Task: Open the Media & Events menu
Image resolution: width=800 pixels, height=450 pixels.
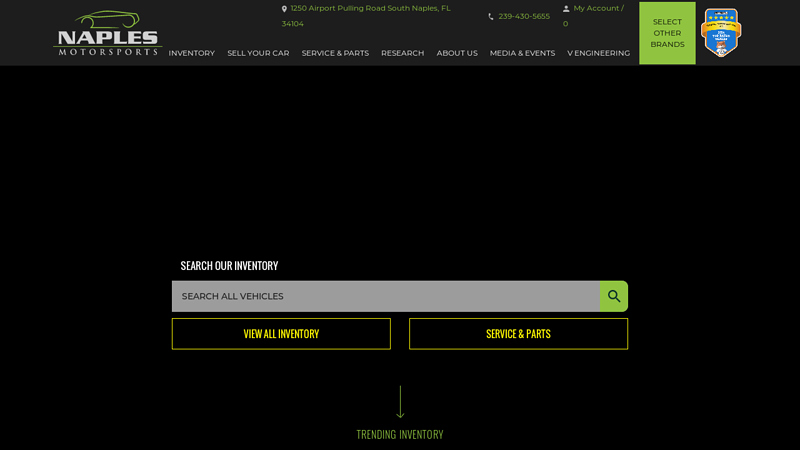Action: tap(522, 53)
